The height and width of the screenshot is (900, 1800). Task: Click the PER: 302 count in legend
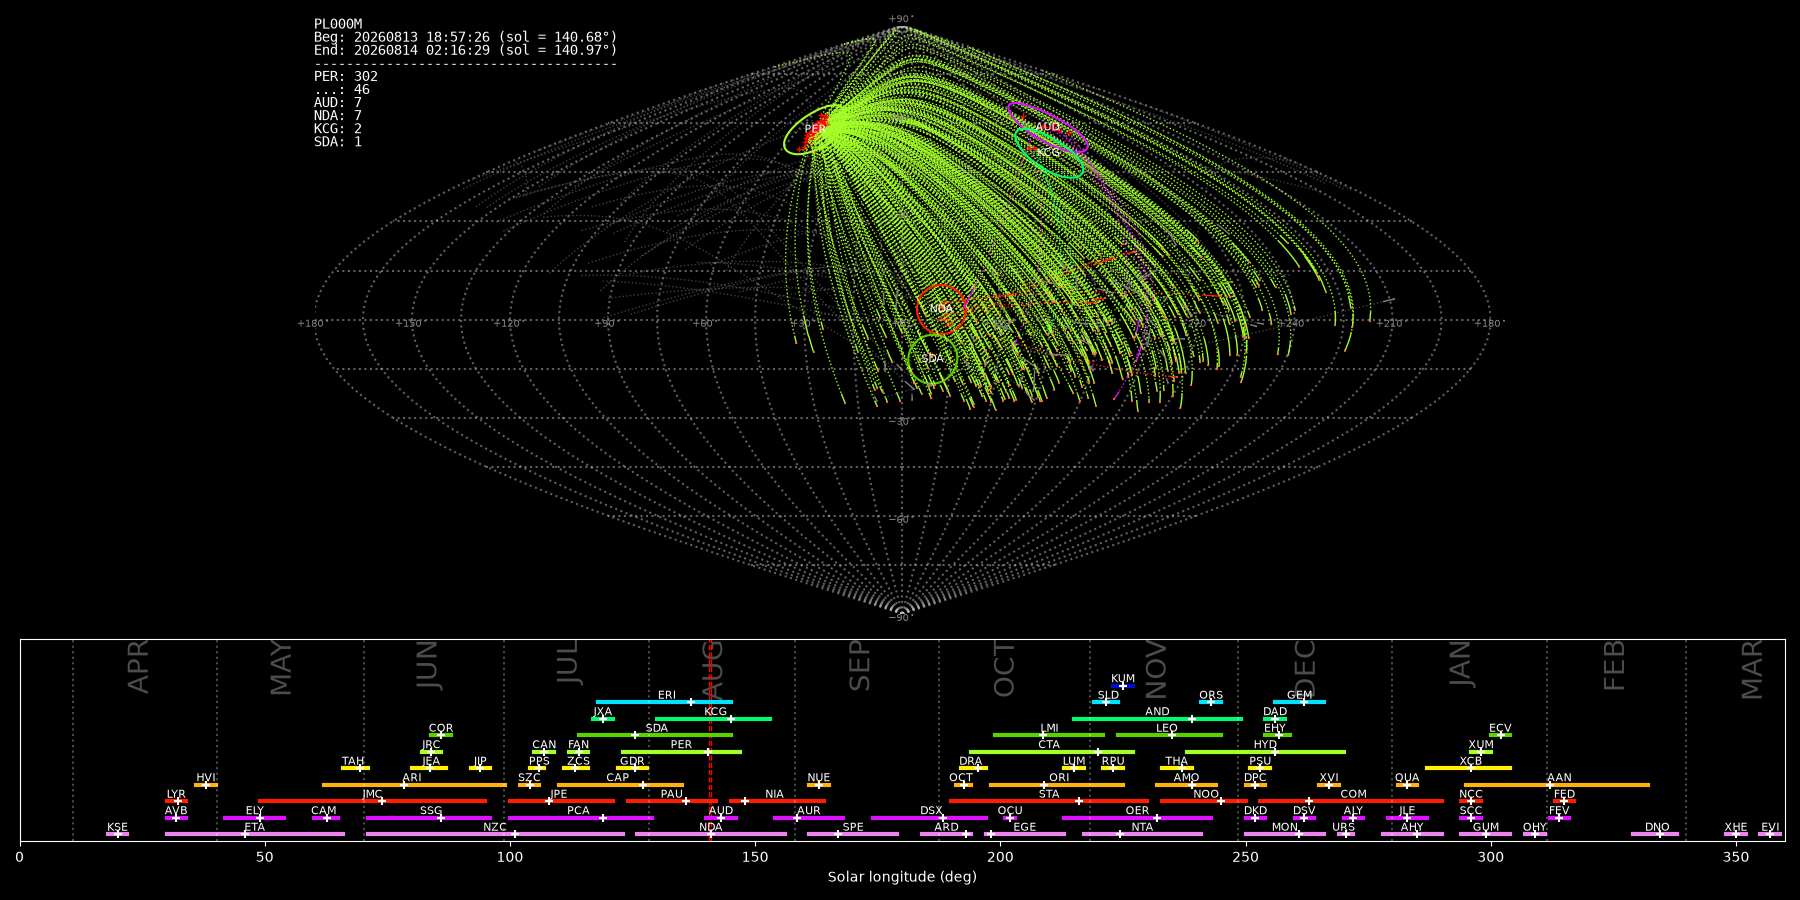pos(346,76)
